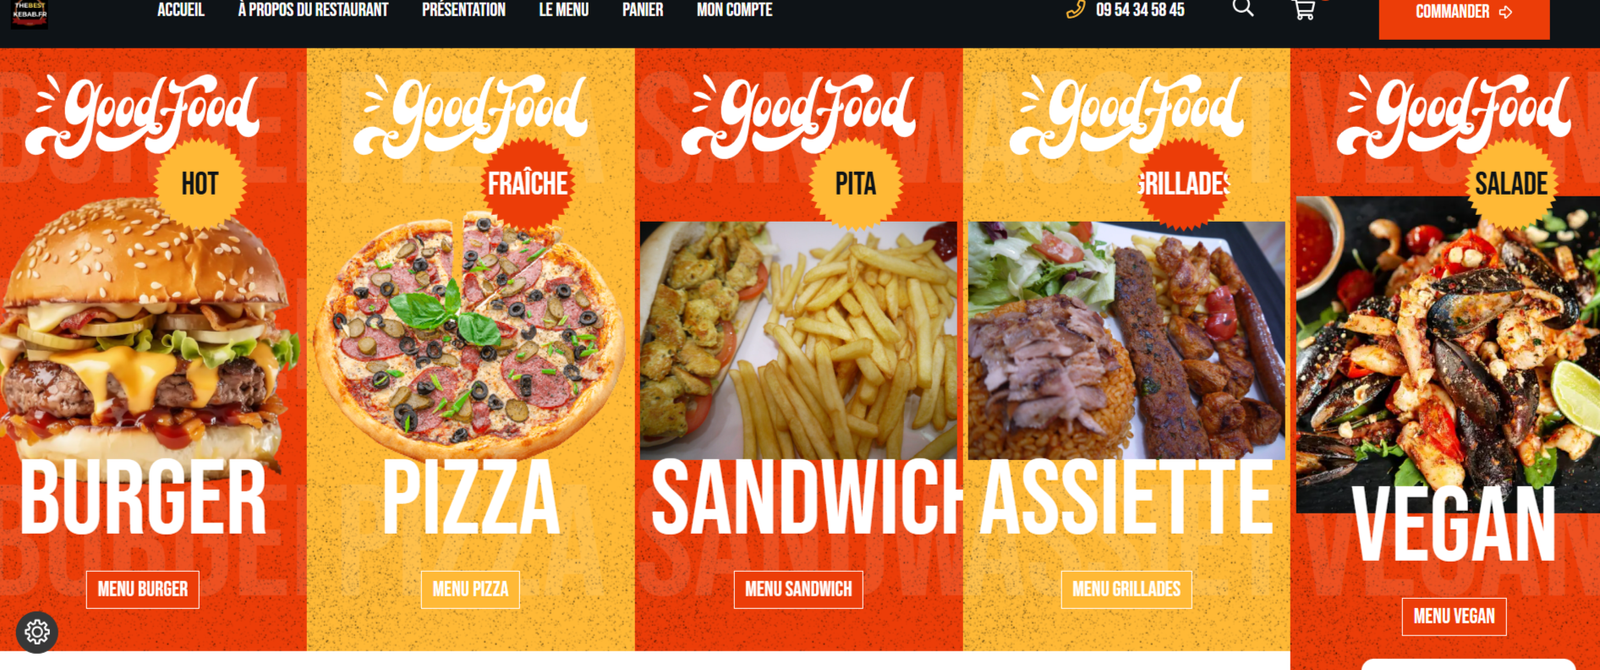Open the Panier navigation link
Viewport: 1600px width, 670px height.
[x=643, y=10]
